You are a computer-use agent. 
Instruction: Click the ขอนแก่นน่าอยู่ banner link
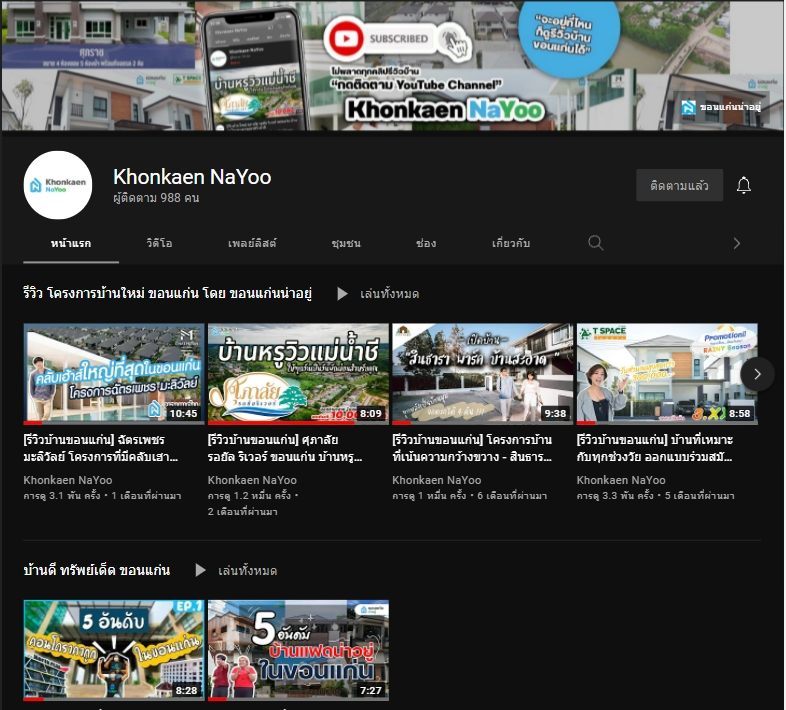pos(721,107)
